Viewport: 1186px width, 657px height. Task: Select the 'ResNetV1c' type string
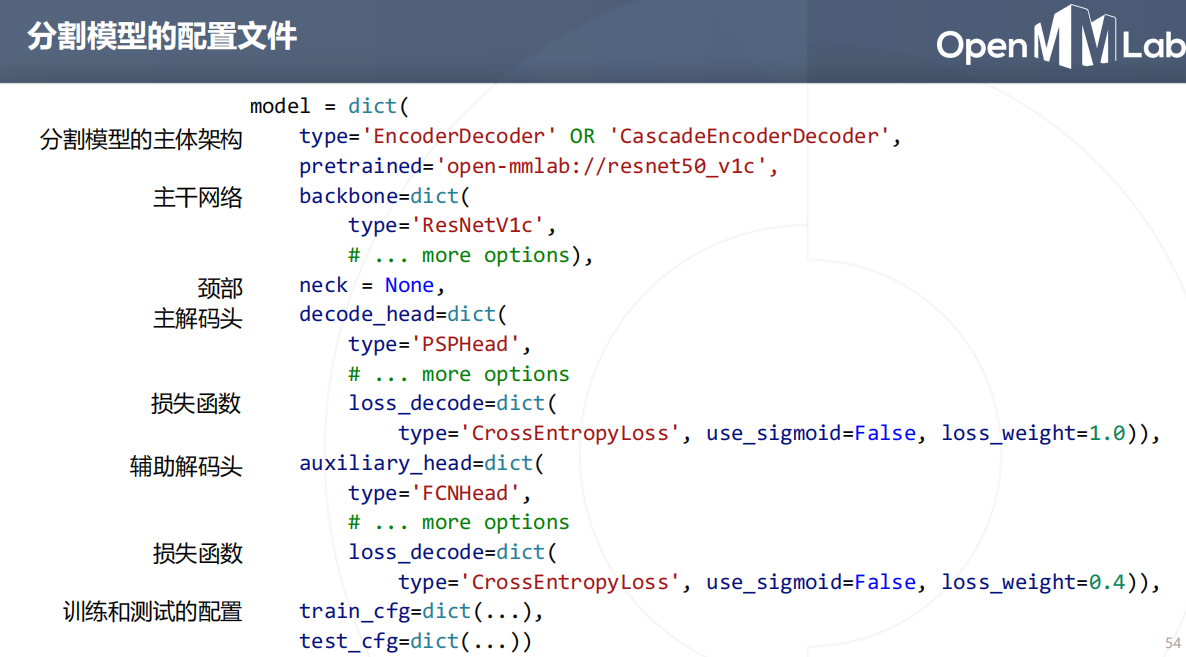click(x=477, y=225)
